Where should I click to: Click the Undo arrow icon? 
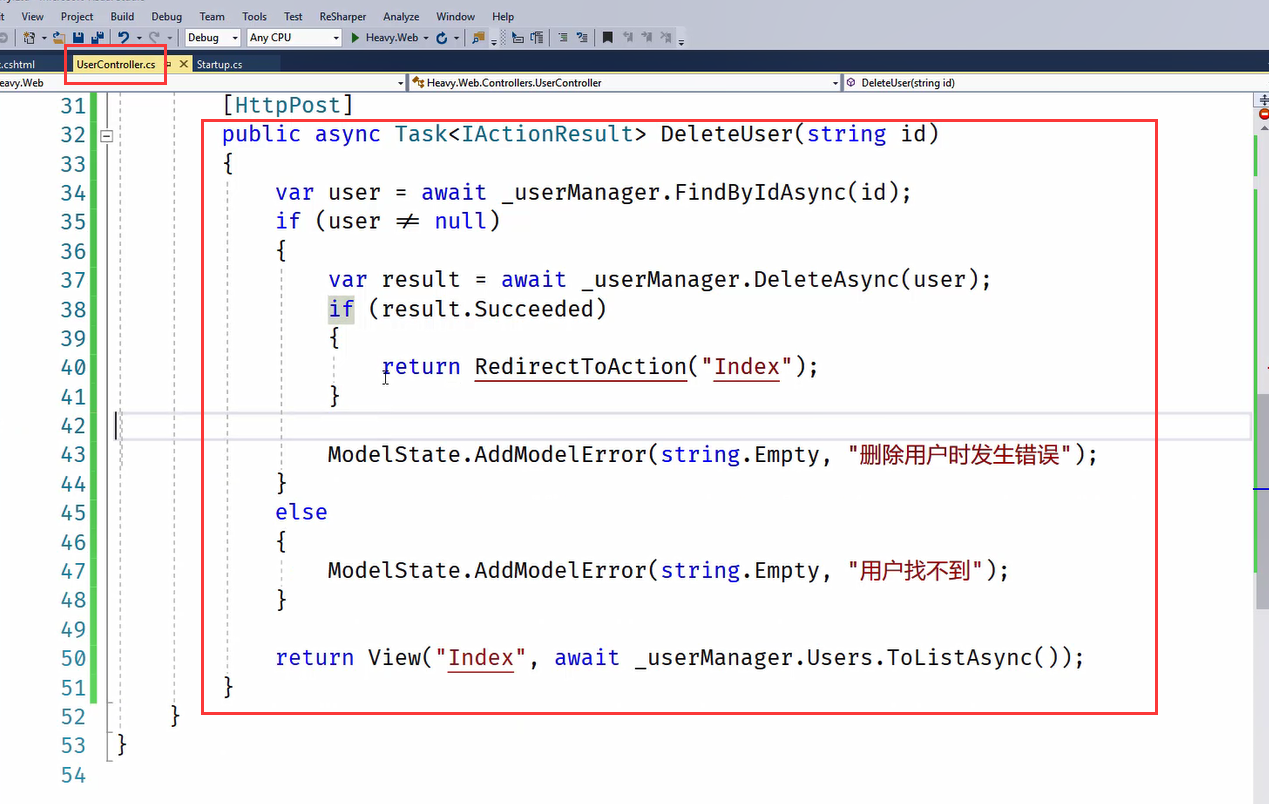123,37
